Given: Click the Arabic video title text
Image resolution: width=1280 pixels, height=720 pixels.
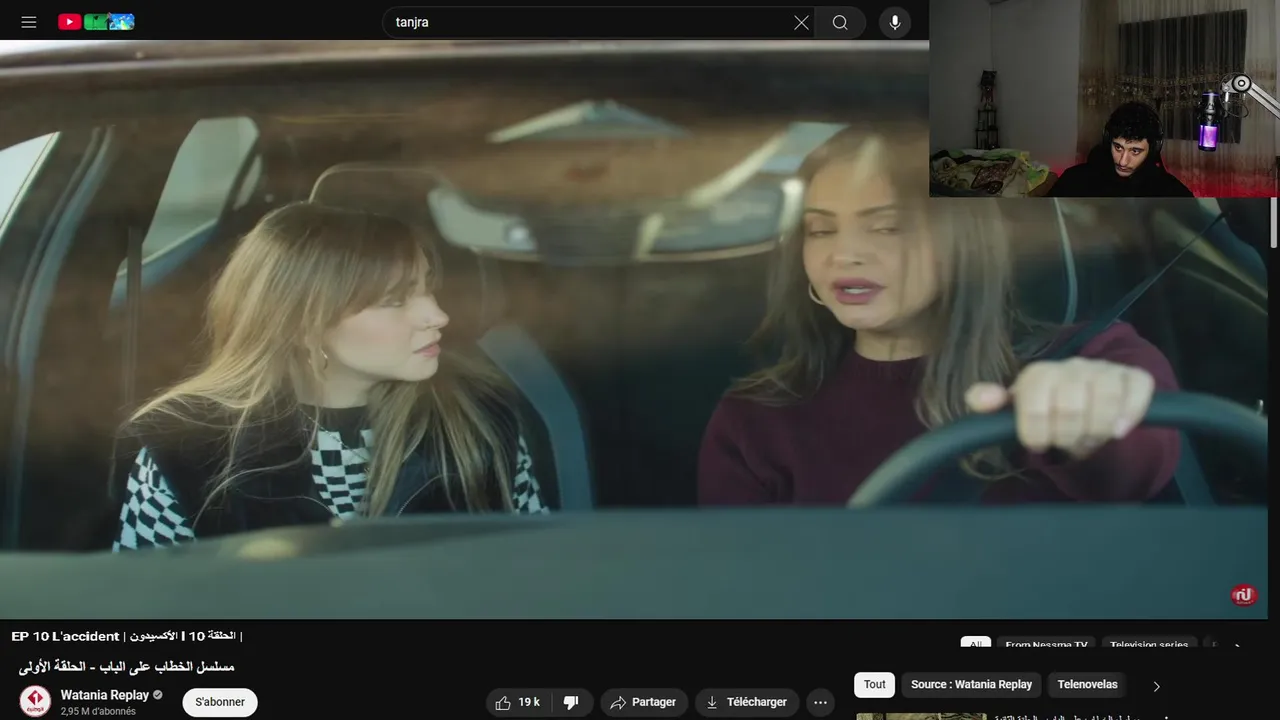Looking at the screenshot, I should click(x=127, y=666).
